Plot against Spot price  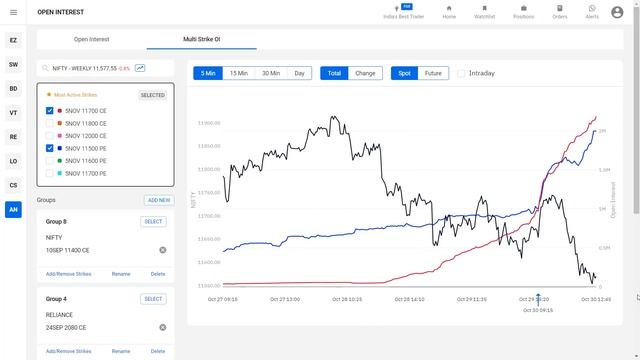[404, 73]
